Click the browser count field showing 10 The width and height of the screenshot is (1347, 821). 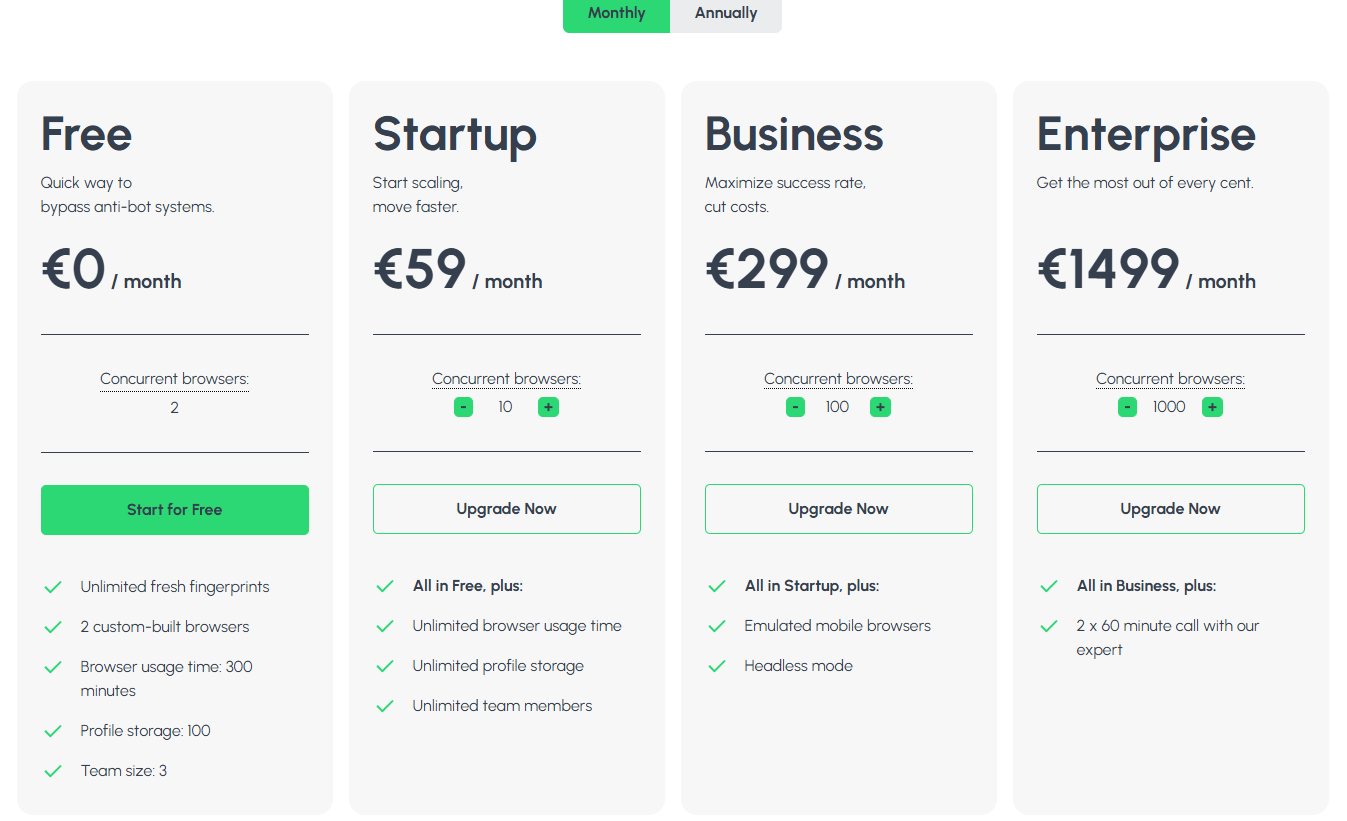(x=505, y=407)
